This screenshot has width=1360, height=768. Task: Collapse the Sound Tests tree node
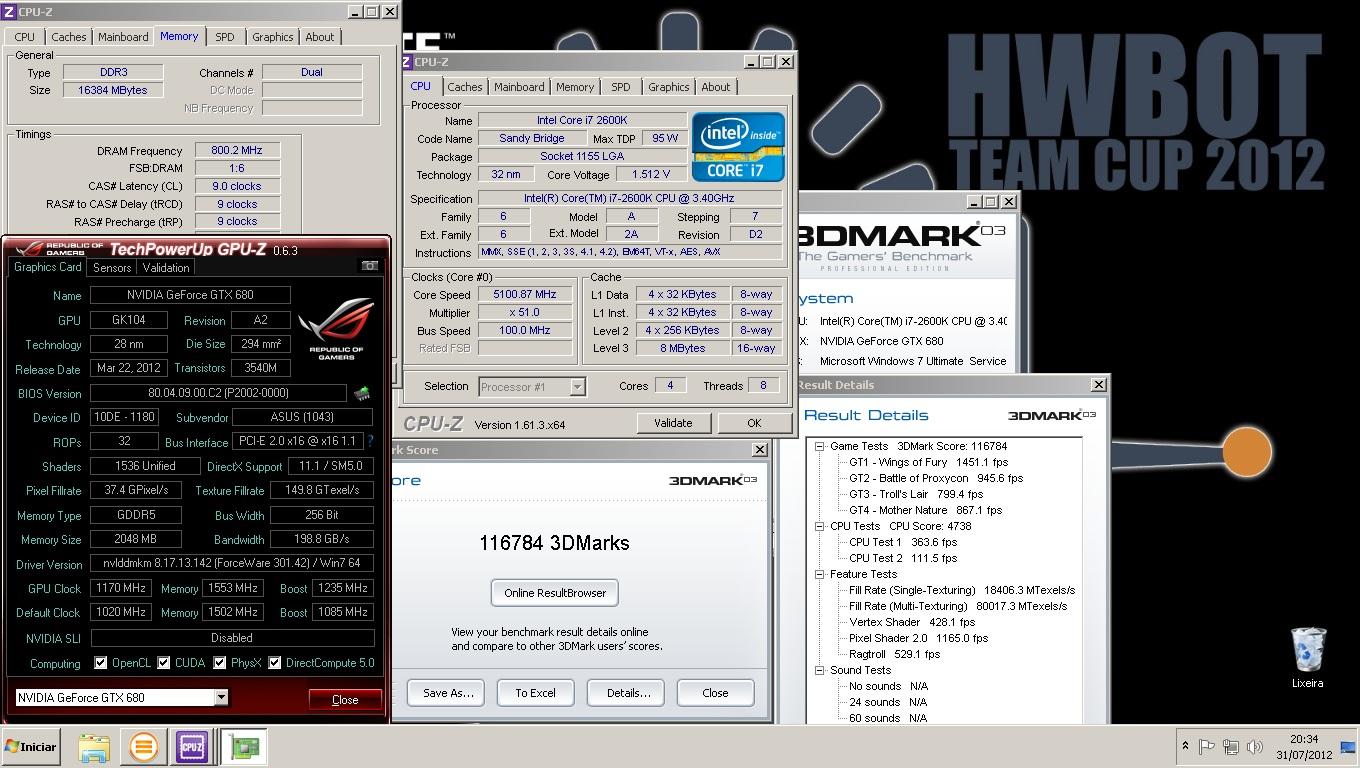820,670
